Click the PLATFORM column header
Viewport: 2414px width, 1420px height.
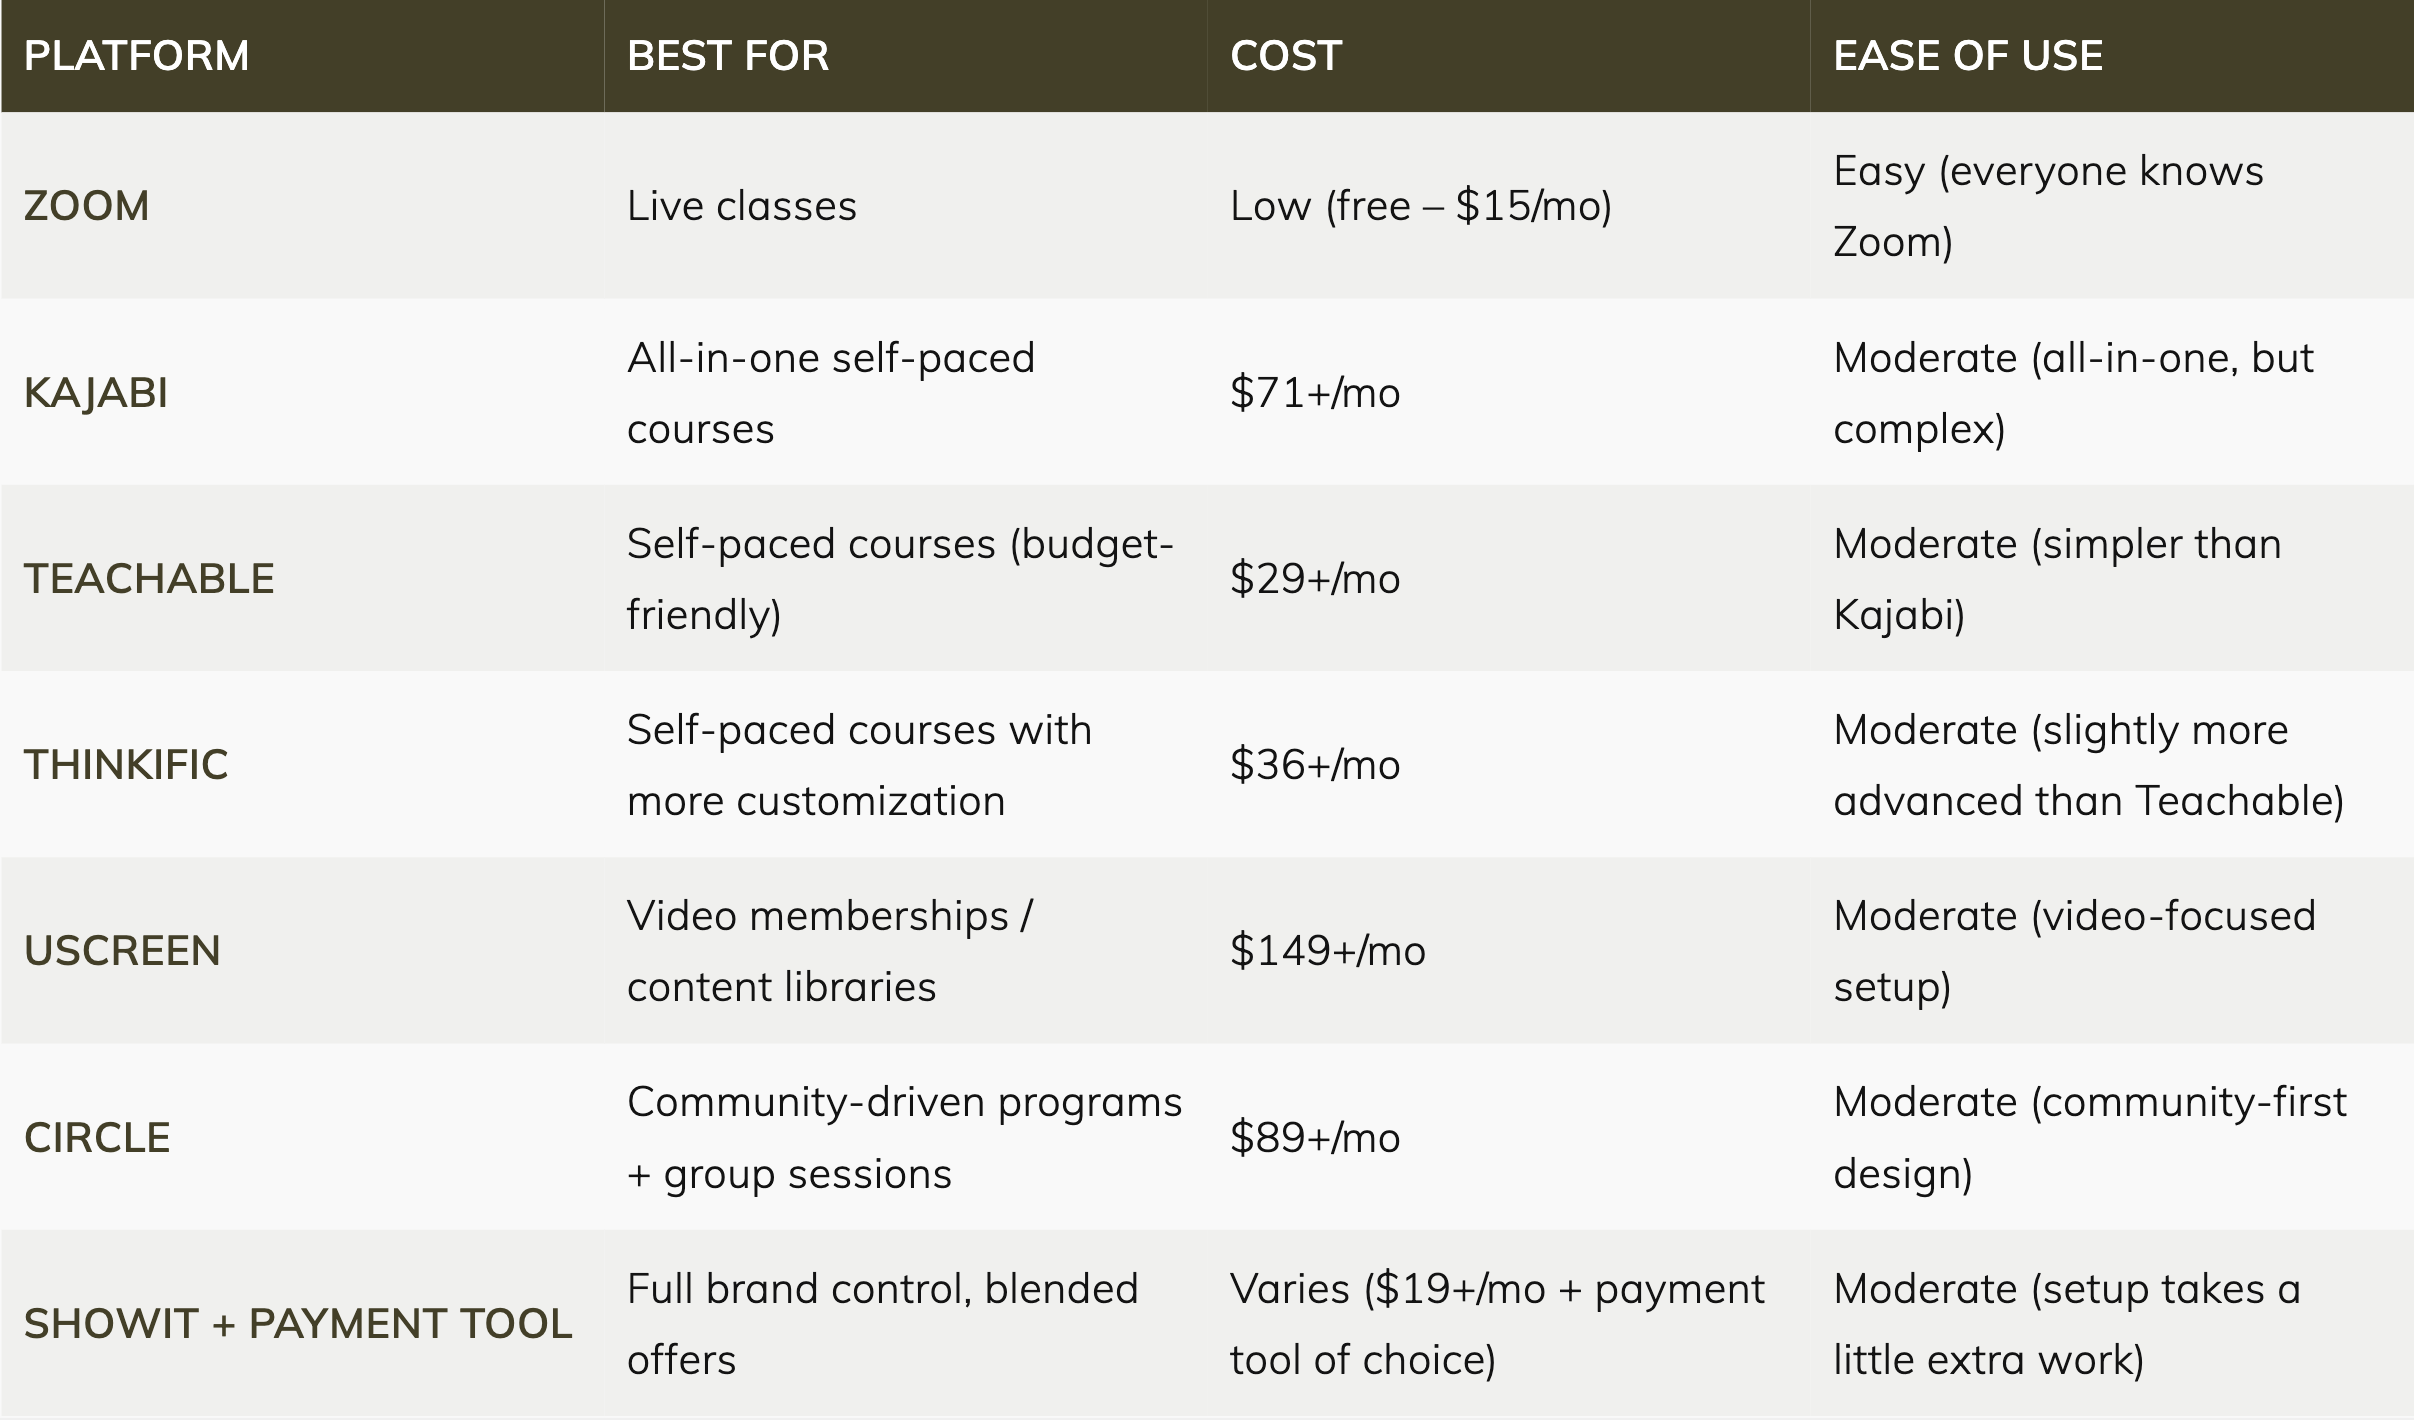click(x=137, y=56)
